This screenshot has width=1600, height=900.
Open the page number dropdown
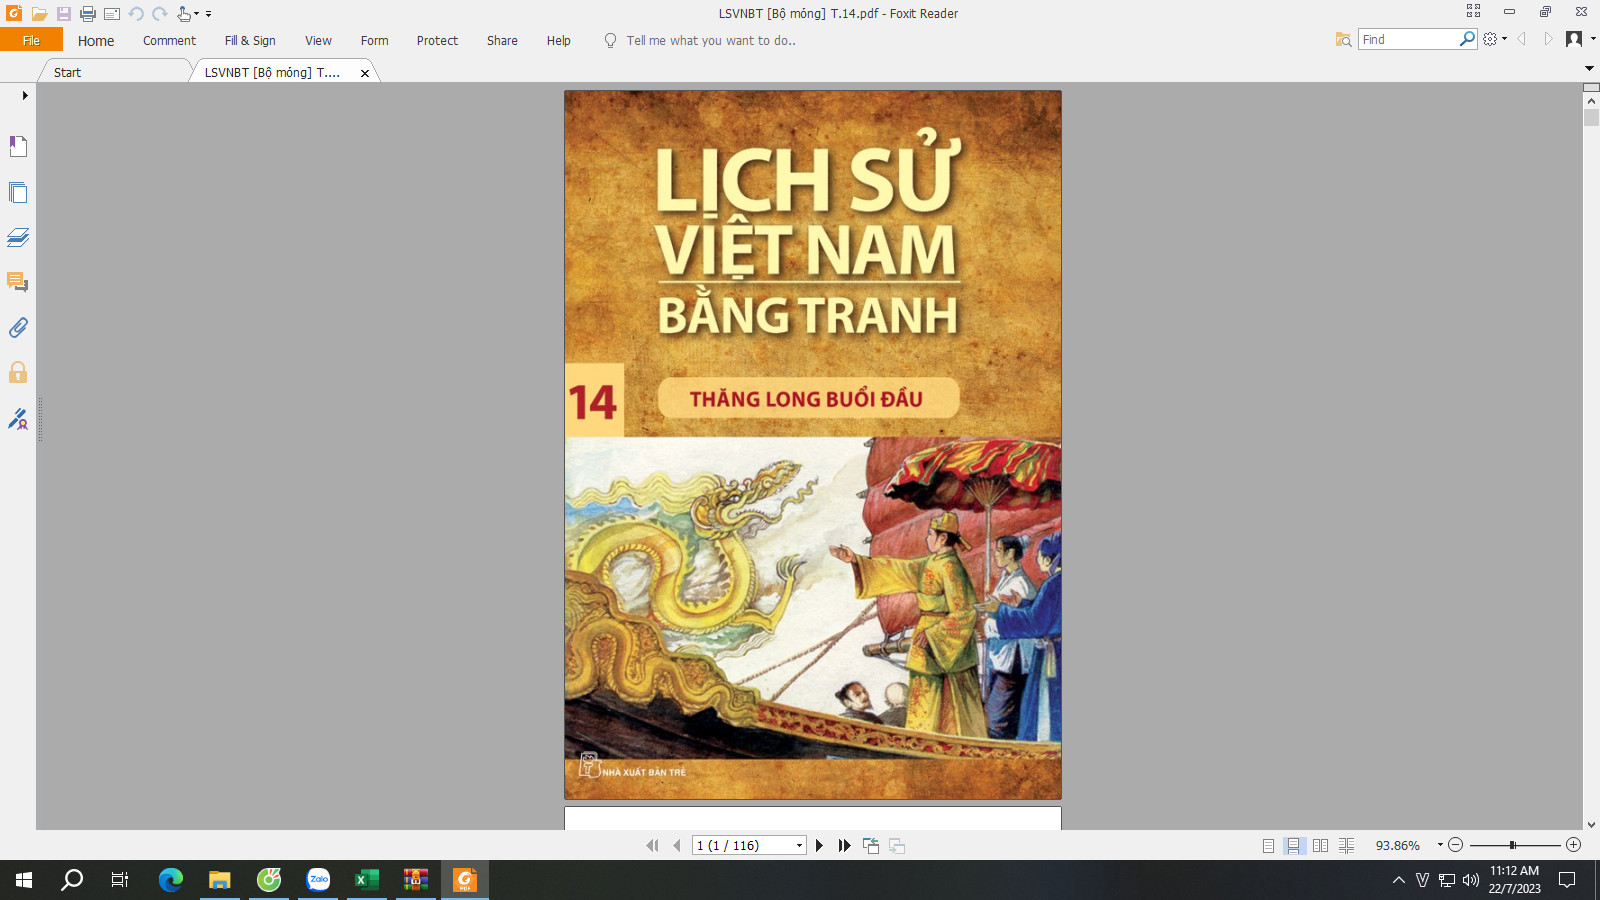point(799,846)
